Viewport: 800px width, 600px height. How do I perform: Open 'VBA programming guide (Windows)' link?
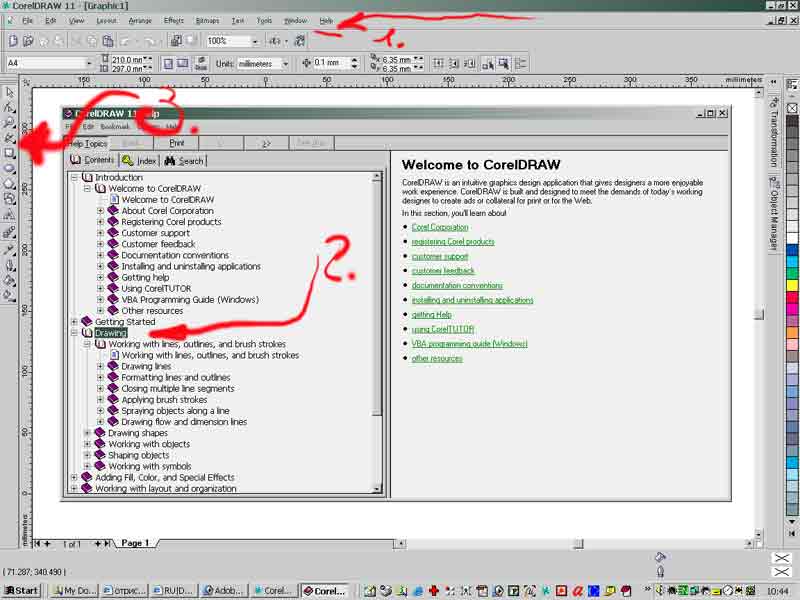pyautogui.click(x=469, y=343)
